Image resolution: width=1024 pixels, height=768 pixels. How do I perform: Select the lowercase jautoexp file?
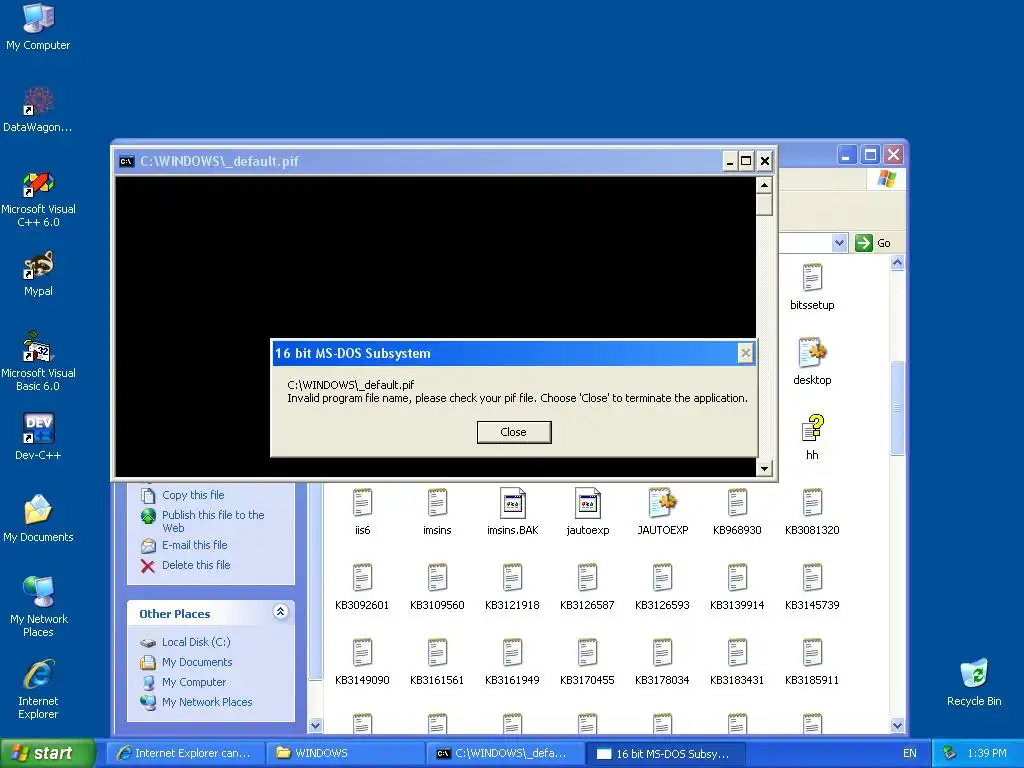pyautogui.click(x=588, y=512)
